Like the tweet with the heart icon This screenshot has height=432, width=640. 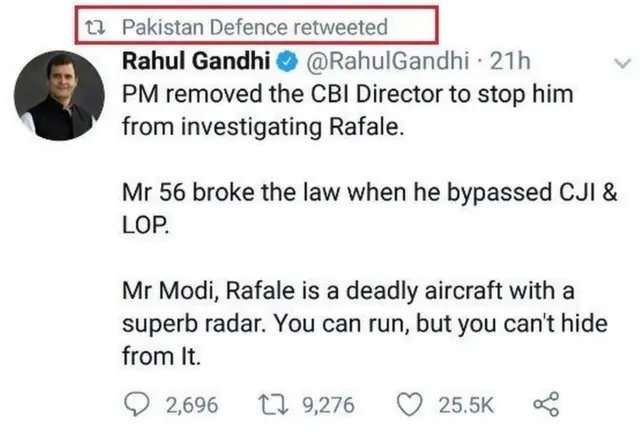coord(408,403)
